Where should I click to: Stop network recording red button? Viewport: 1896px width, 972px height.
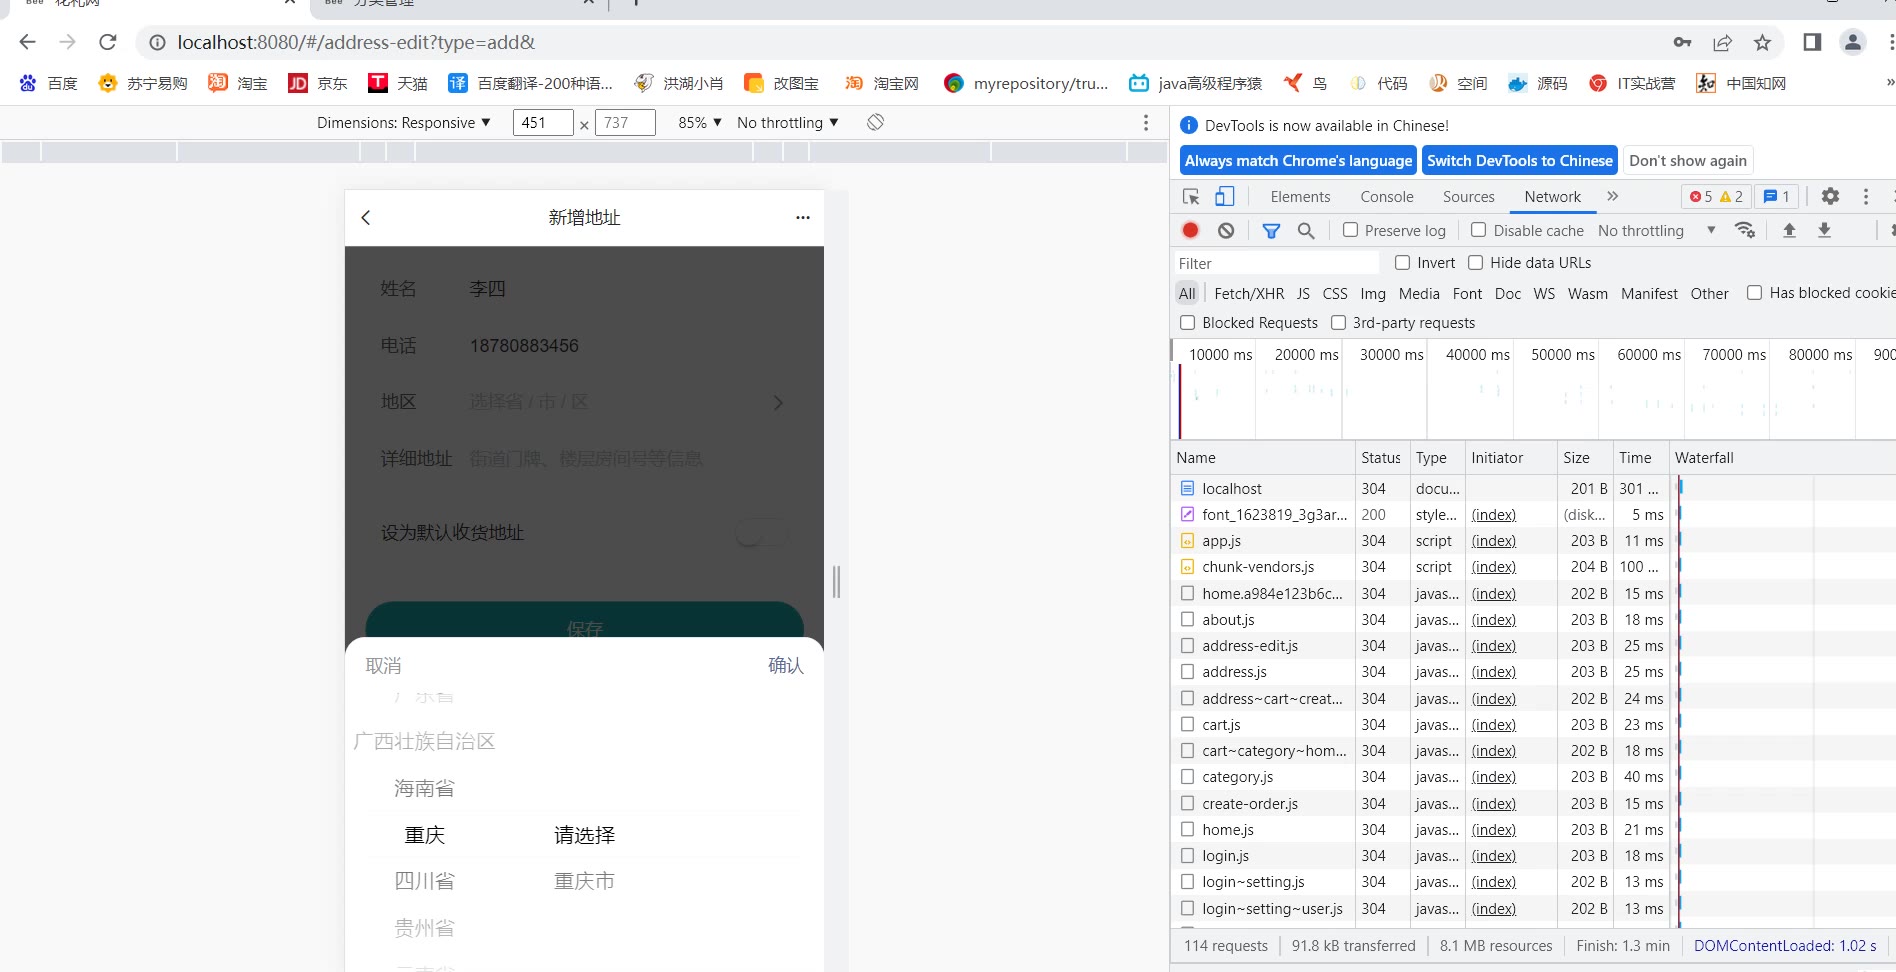(1190, 230)
